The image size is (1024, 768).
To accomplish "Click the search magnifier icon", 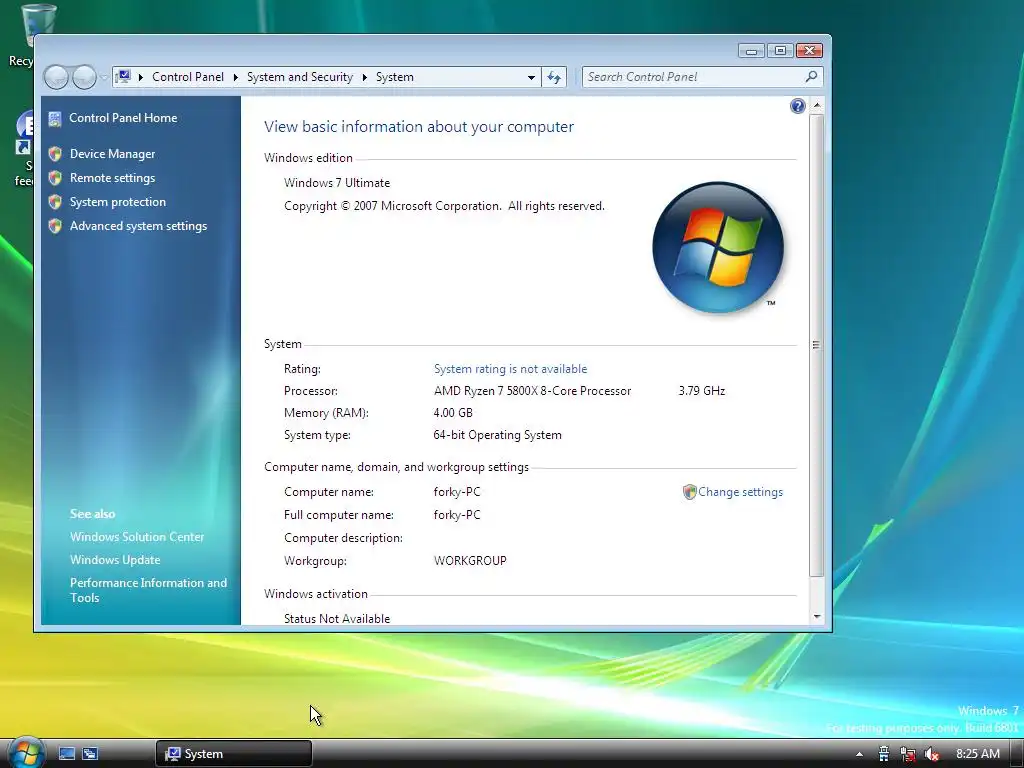I will click(x=811, y=77).
